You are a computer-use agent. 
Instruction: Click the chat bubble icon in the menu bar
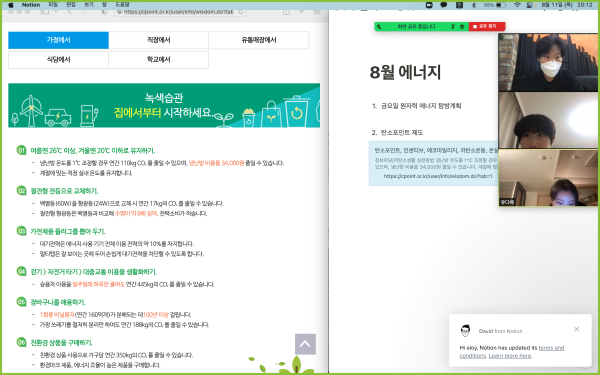[x=444, y=5]
